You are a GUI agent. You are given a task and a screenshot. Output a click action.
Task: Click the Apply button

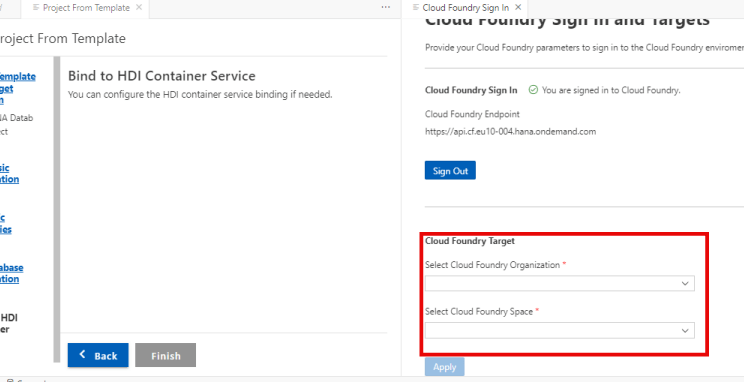(x=445, y=367)
